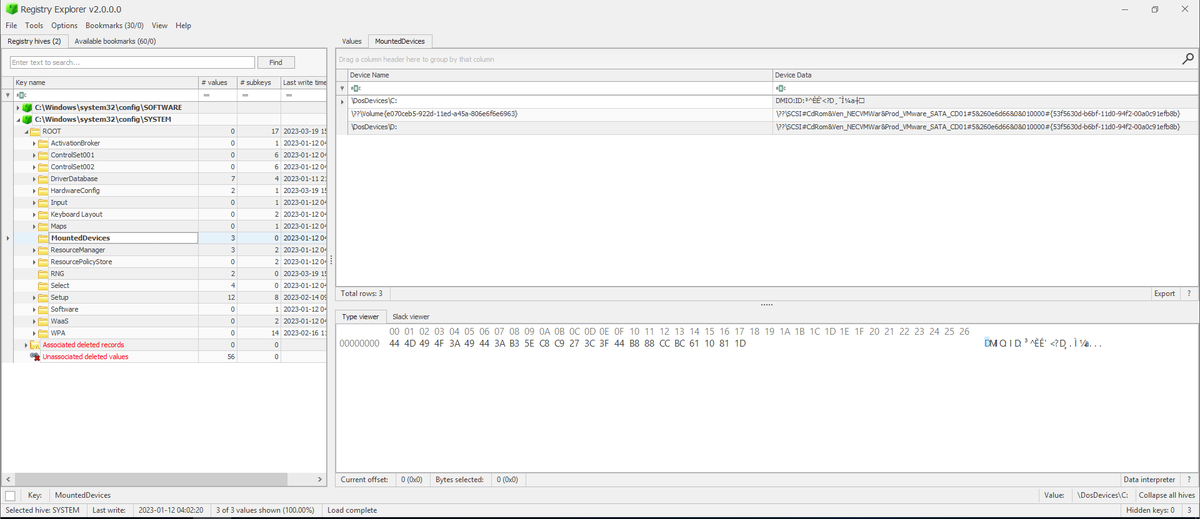Expand the ResourceManager key
This screenshot has height=519, width=1200.
click(x=34, y=250)
